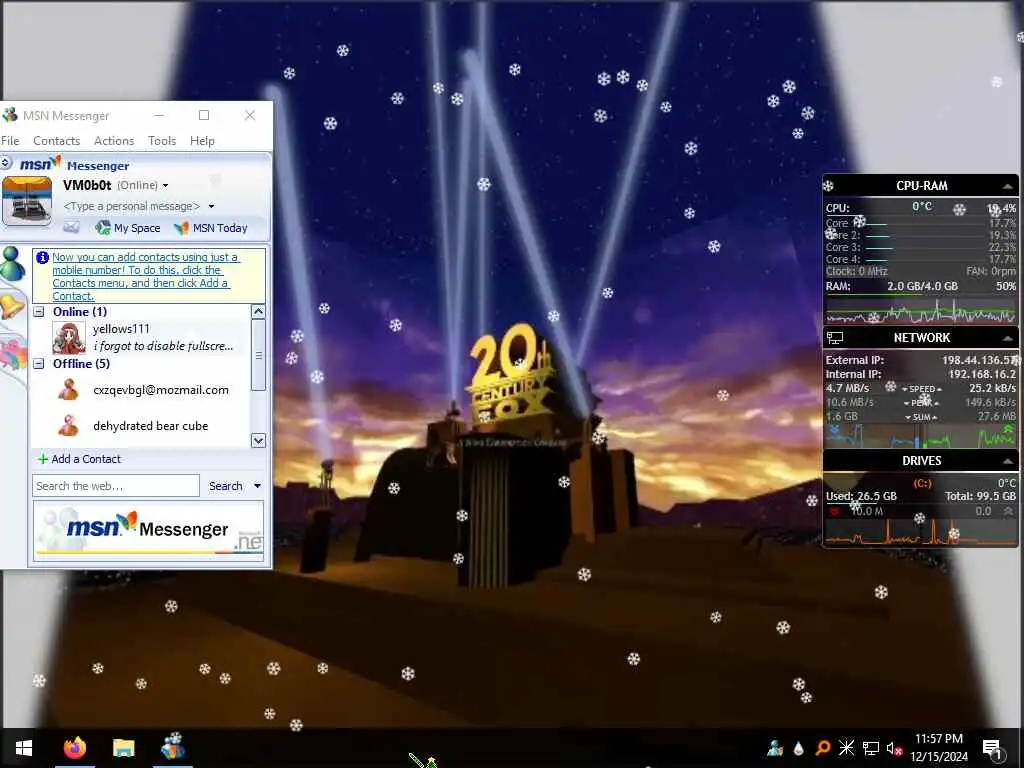
Task: Click the contact list scrollbar thumb
Action: [258, 355]
